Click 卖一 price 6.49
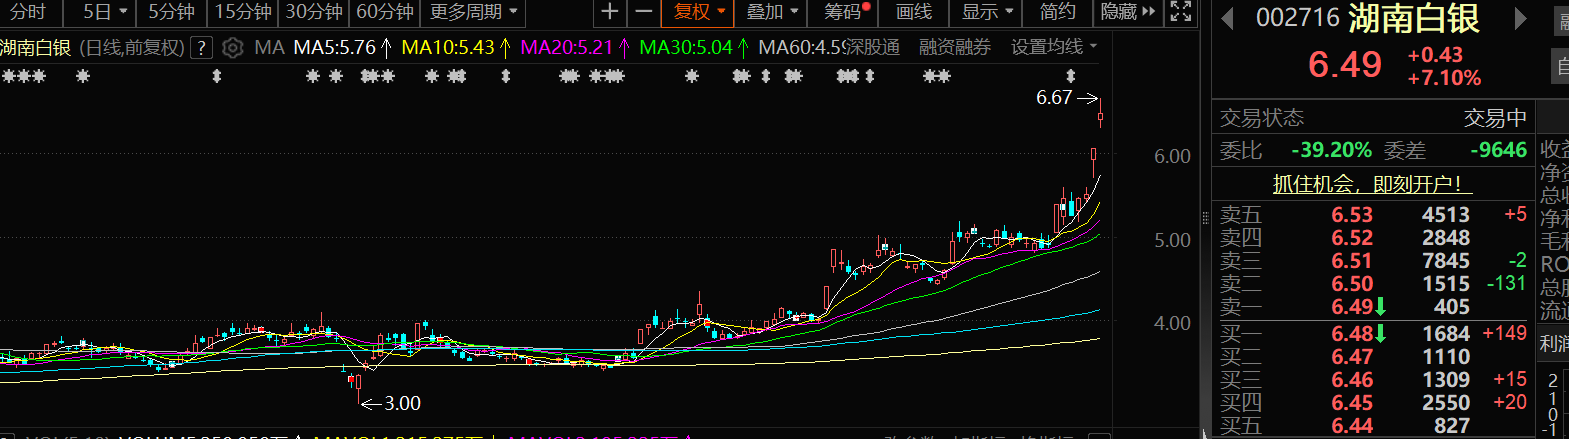 point(1352,307)
